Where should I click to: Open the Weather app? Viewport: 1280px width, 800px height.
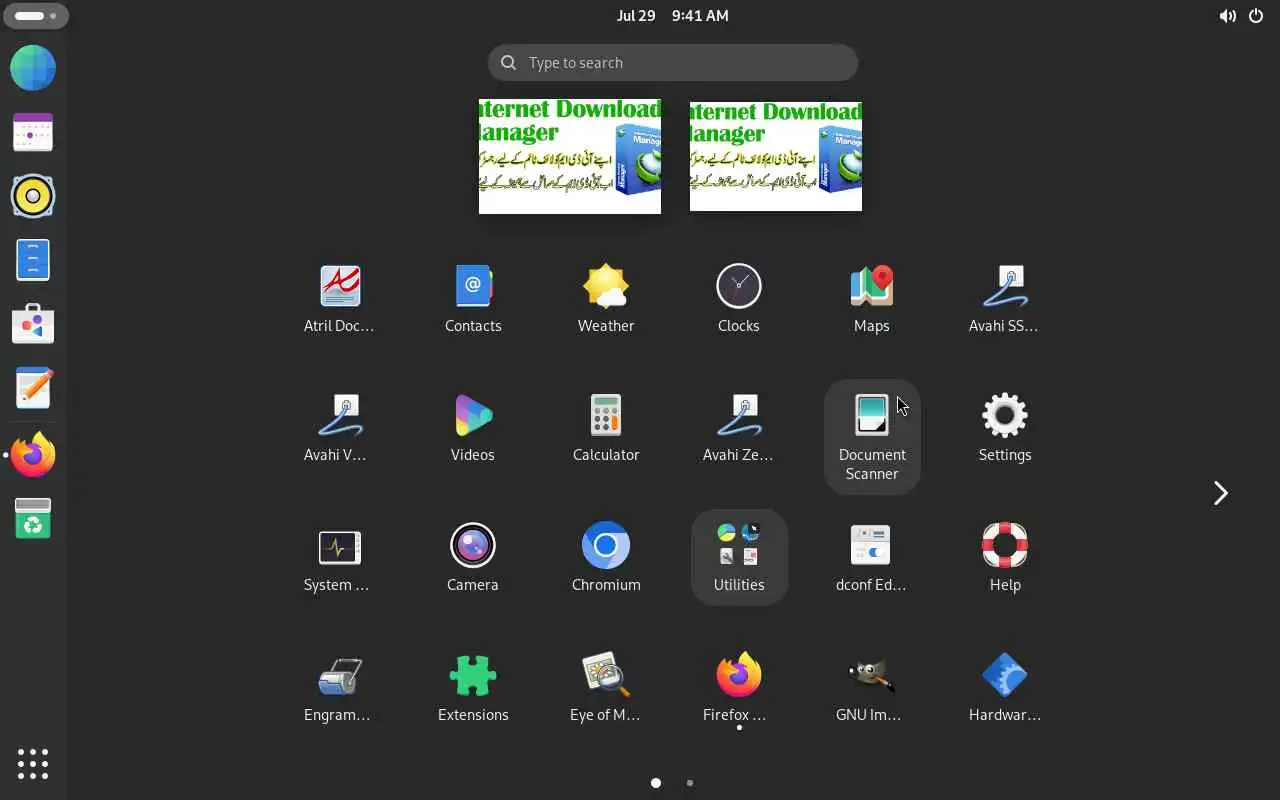pyautogui.click(x=606, y=297)
